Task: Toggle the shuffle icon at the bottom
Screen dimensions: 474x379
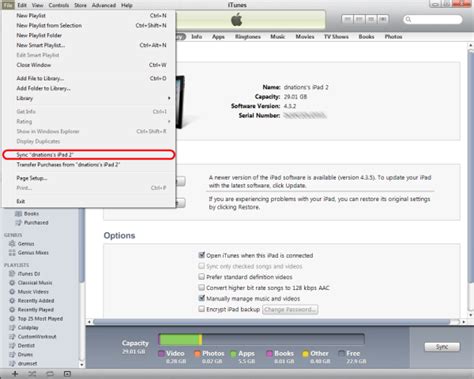Action: [x=32, y=374]
